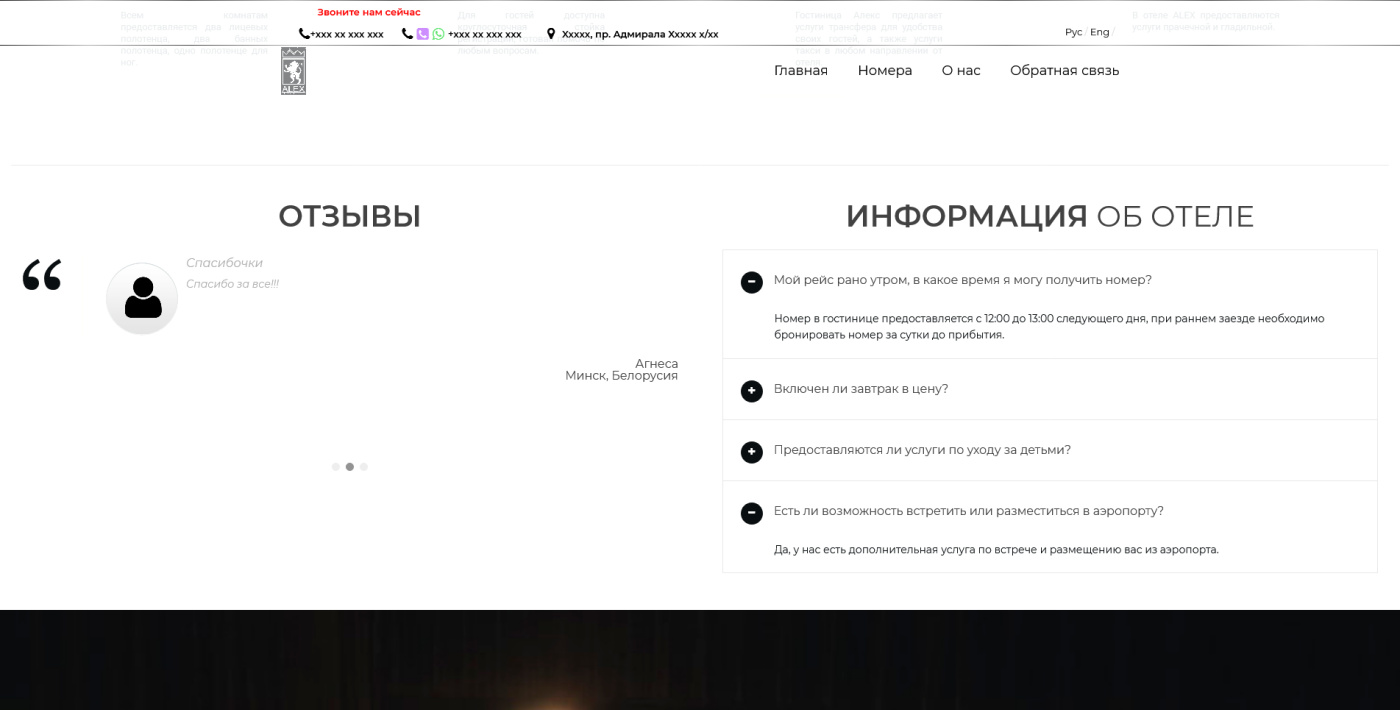Switch language to Рус
This screenshot has height=710, width=1400.
pyautogui.click(x=1073, y=32)
